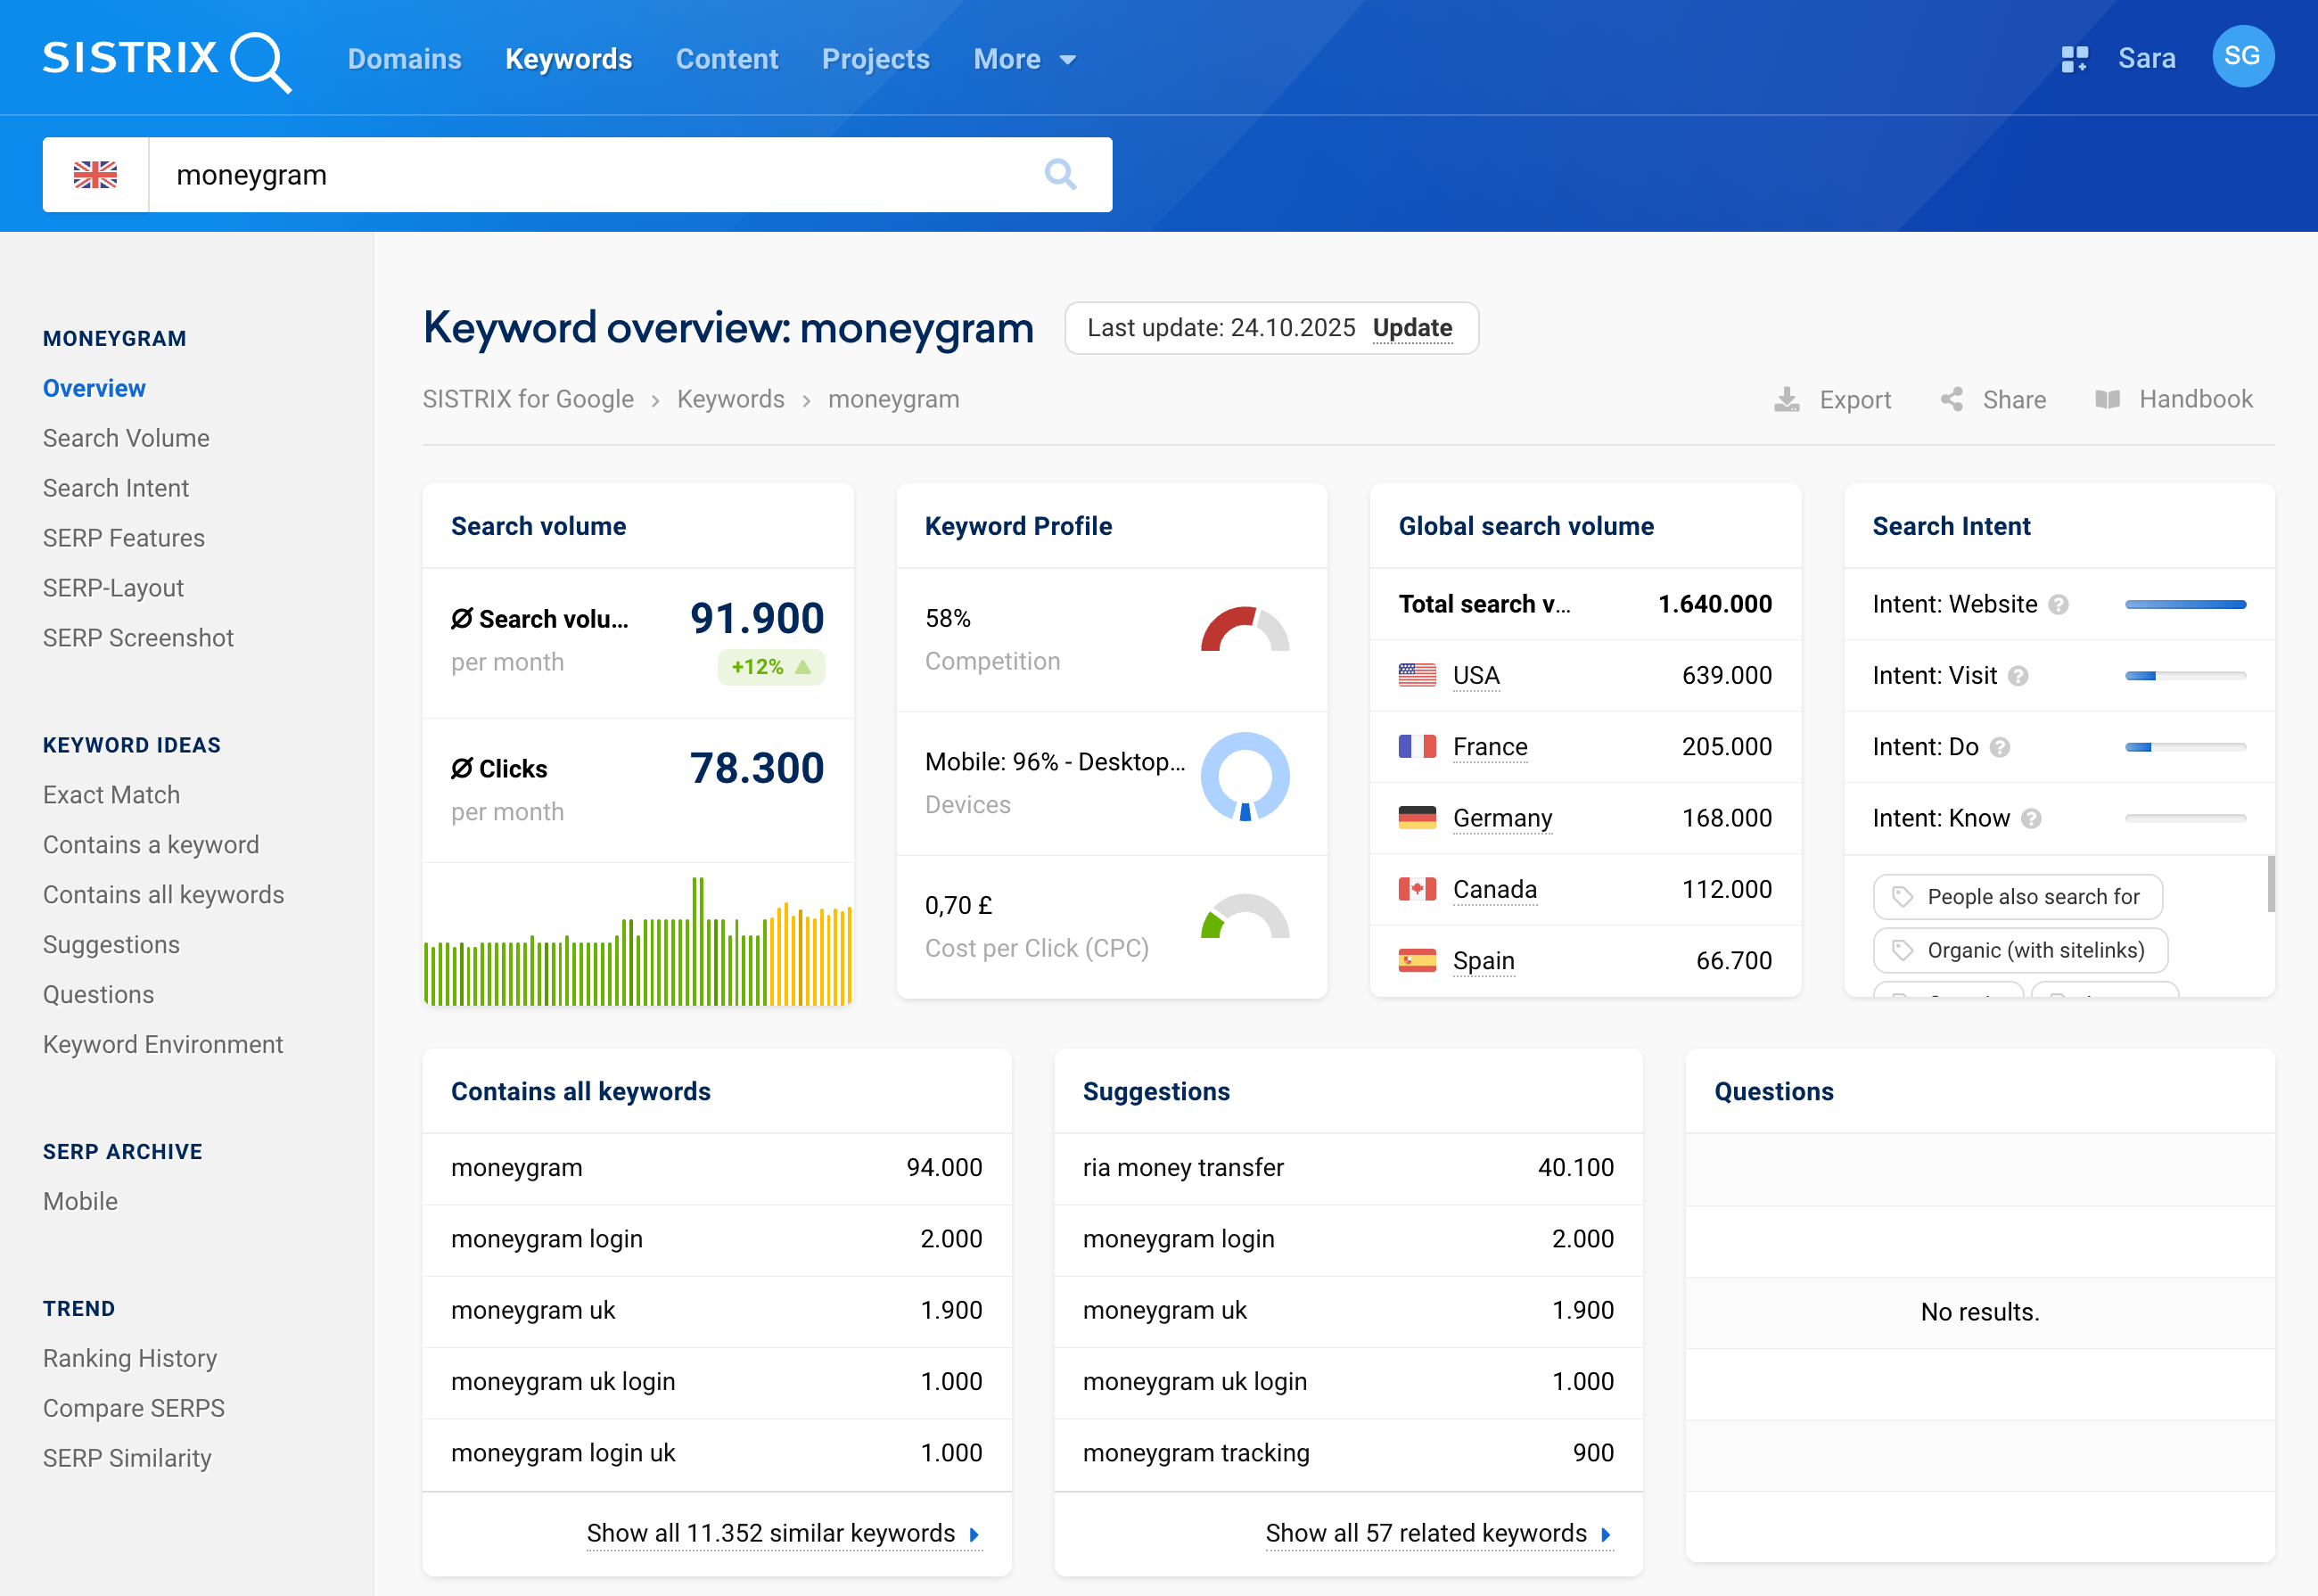Open the Projects section in the top menu
Screen dimensions: 2318x1596
click(x=875, y=59)
